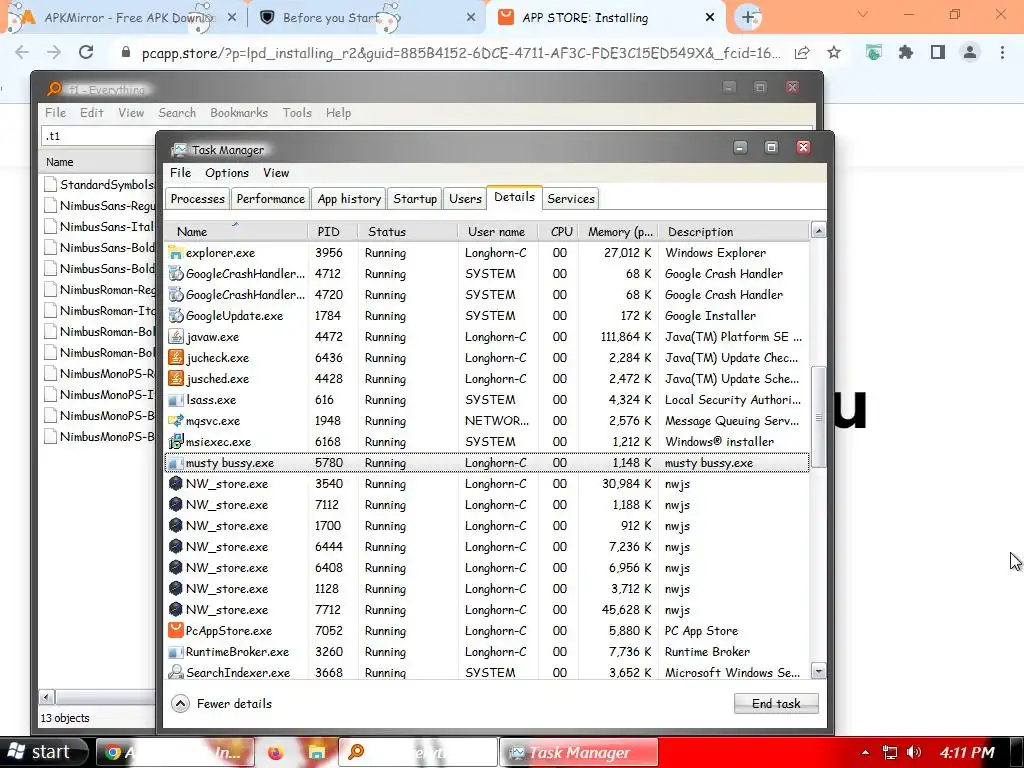Screen dimensions: 1024x768
Task: Click the Chrome address bar URL
Action: point(460,53)
